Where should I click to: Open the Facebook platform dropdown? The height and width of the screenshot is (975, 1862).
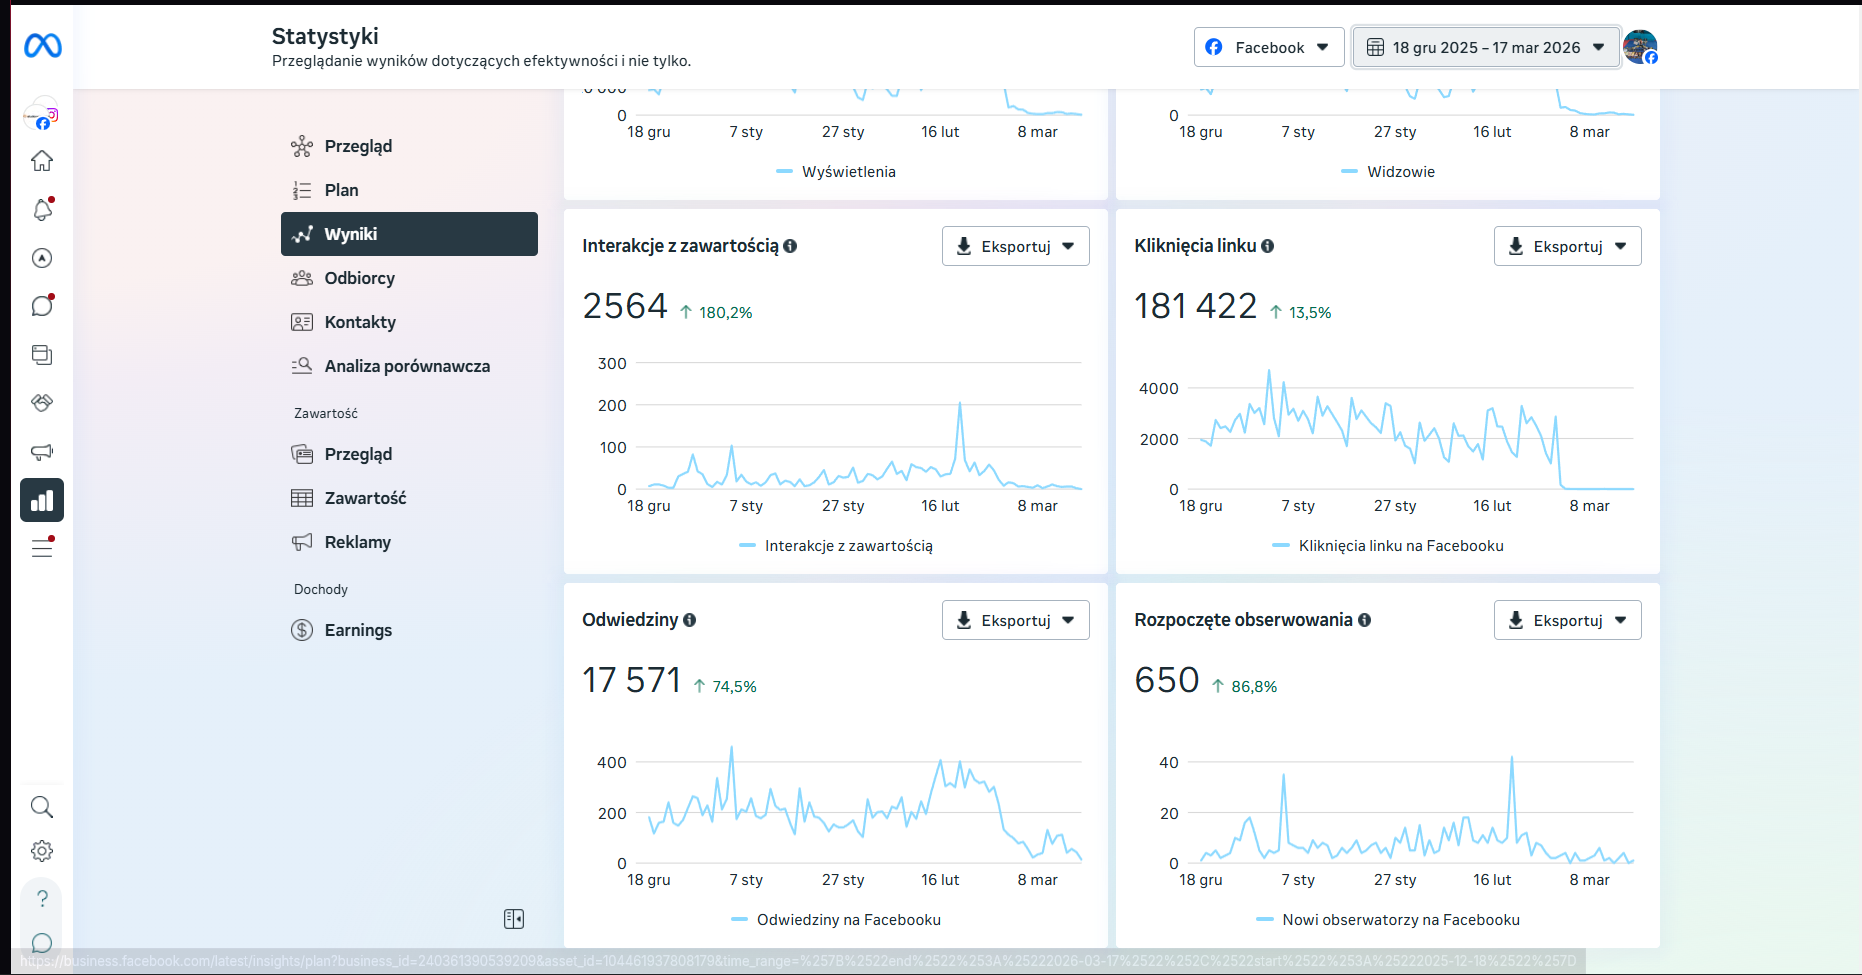[x=1269, y=47]
